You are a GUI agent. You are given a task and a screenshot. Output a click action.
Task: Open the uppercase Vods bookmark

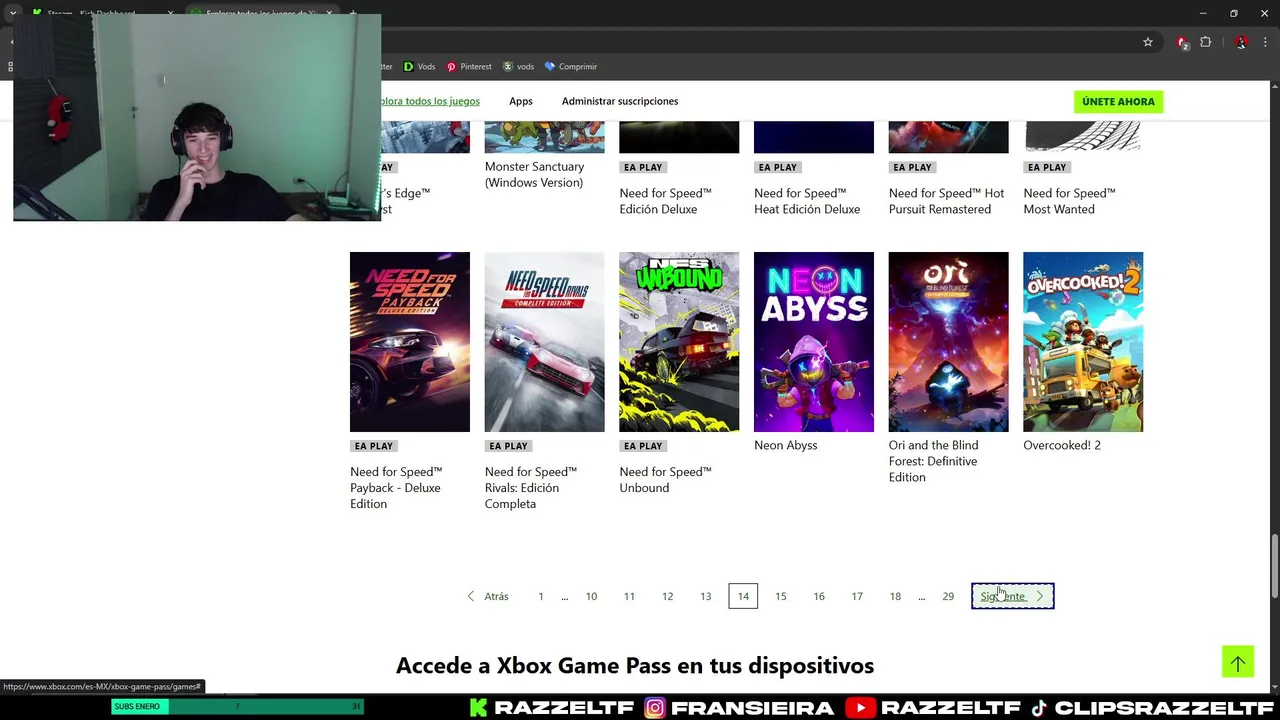click(419, 66)
